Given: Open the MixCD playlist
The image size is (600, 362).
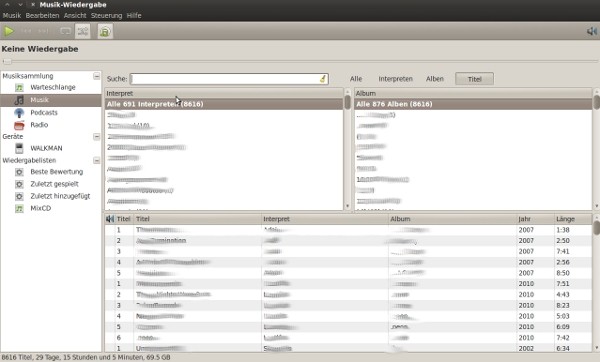Looking at the screenshot, I should 51,209.
